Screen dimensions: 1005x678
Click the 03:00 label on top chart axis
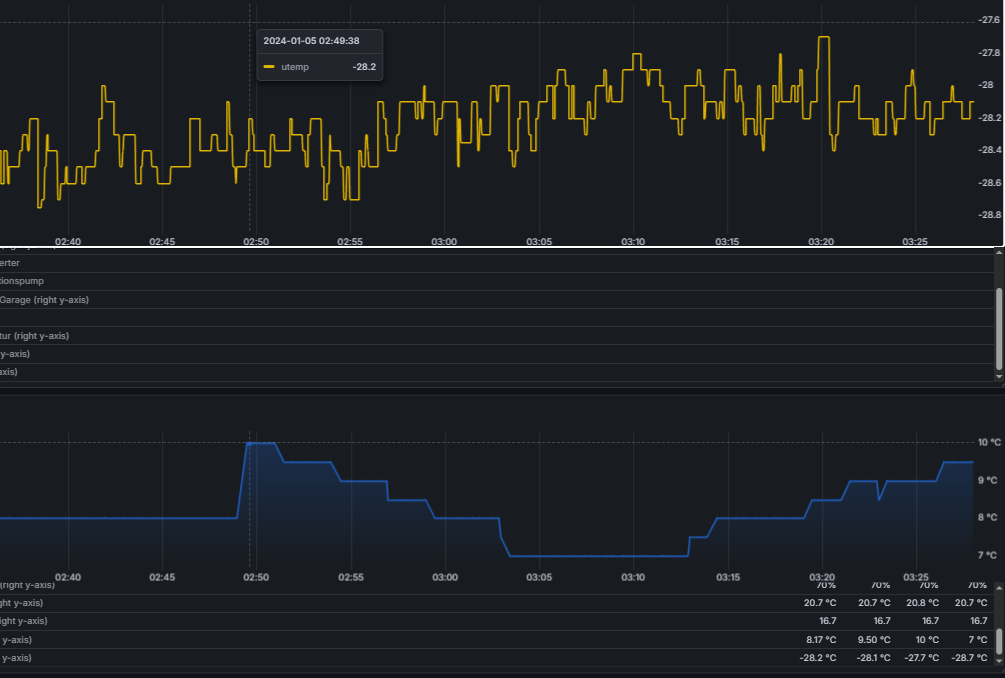(444, 242)
